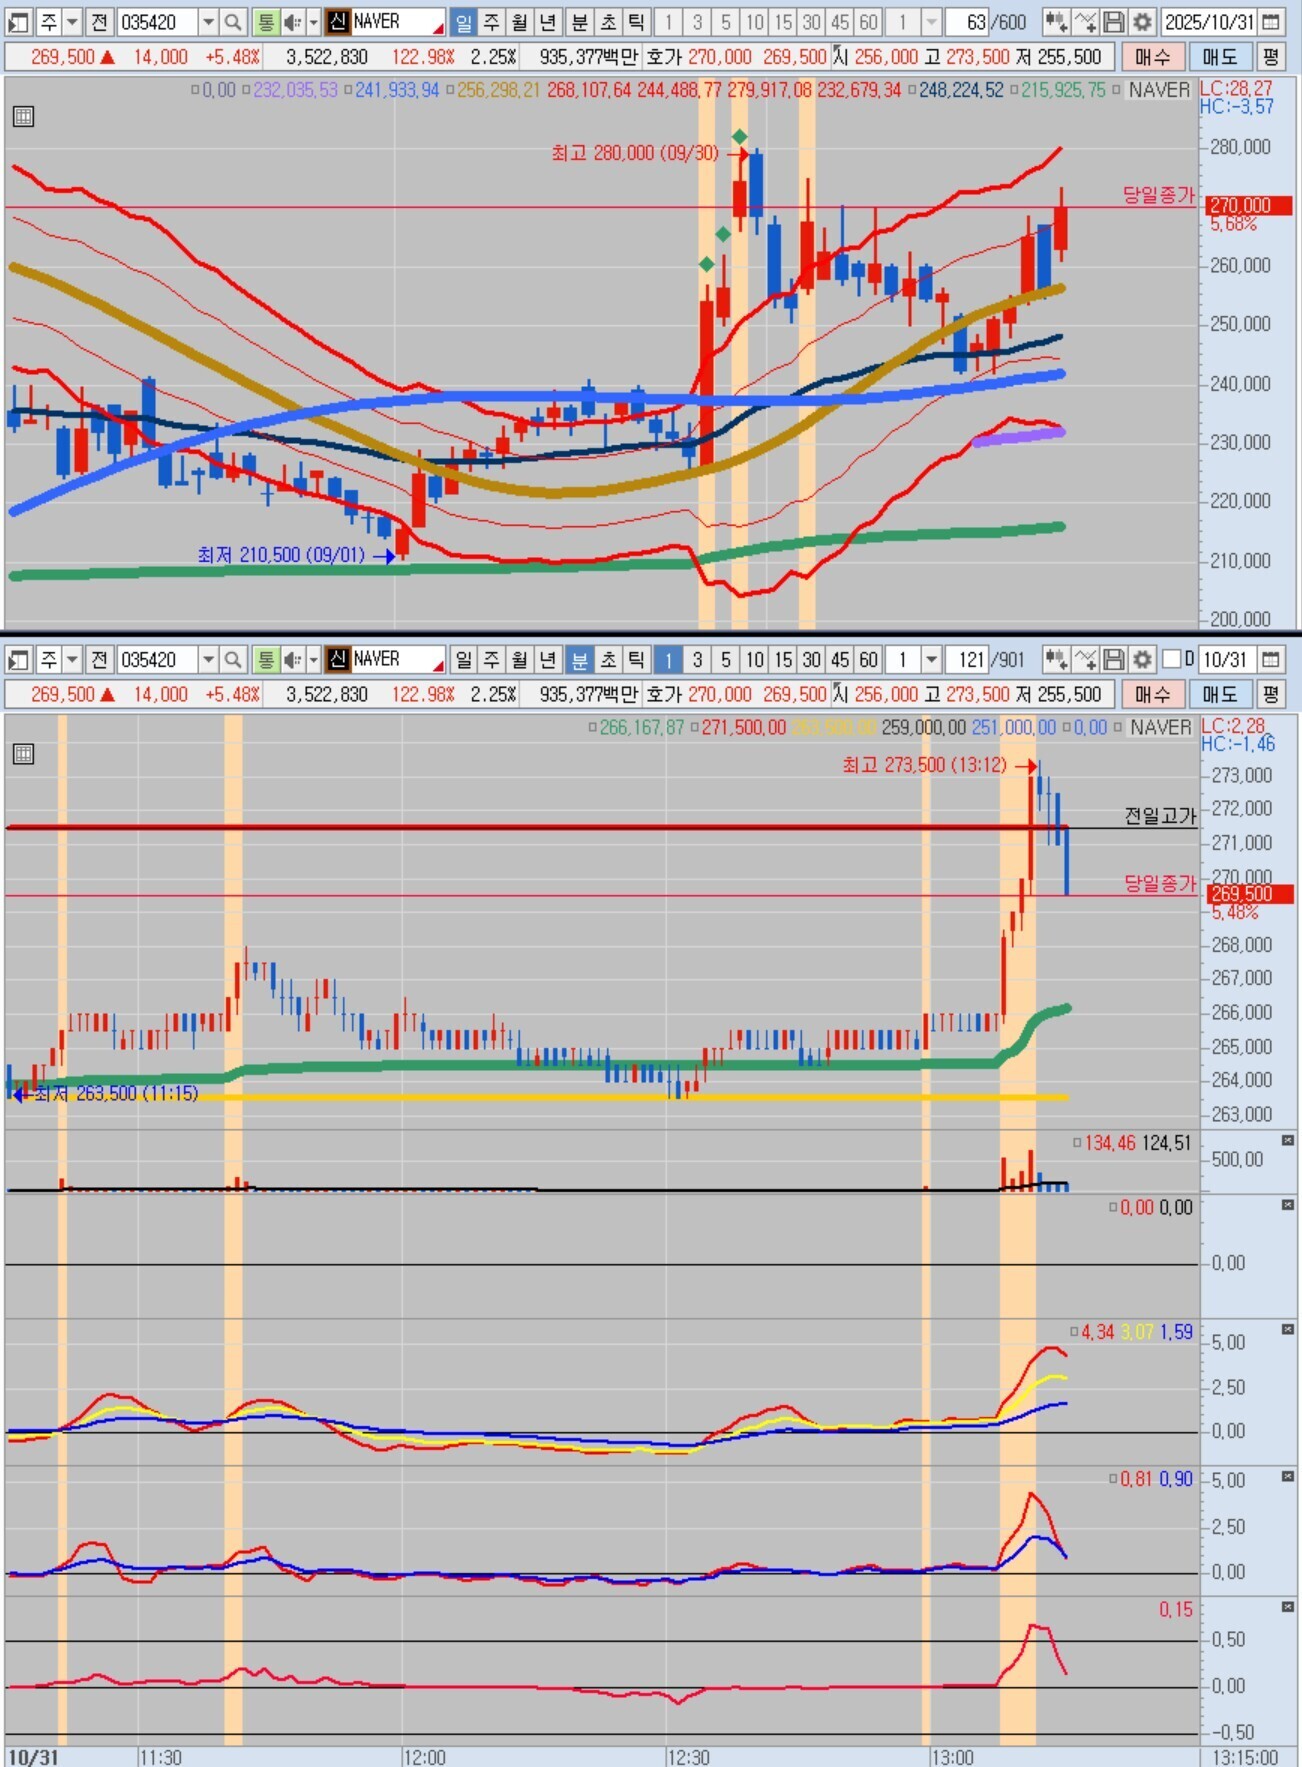Toggle the D checkbox in the minute chart toolbar
1302x1767 pixels.
1171,660
